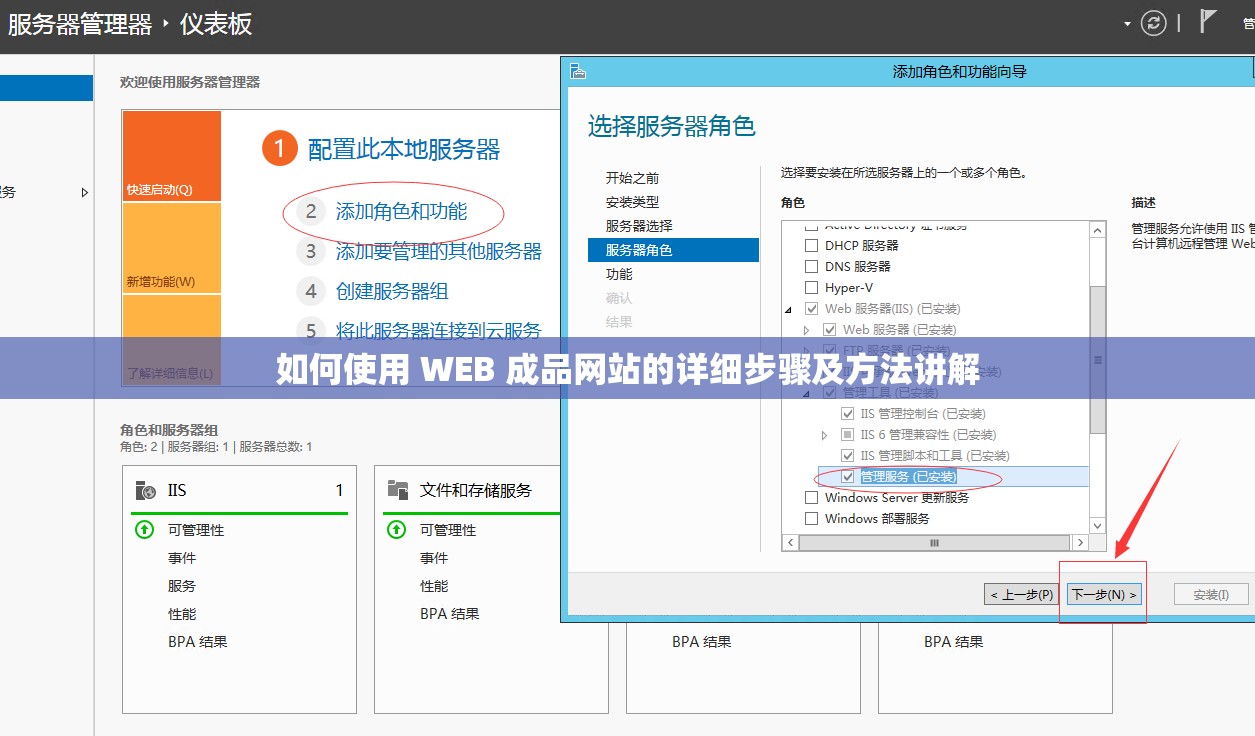Click 服务器管理器 in the breadcrumb title

(80, 24)
